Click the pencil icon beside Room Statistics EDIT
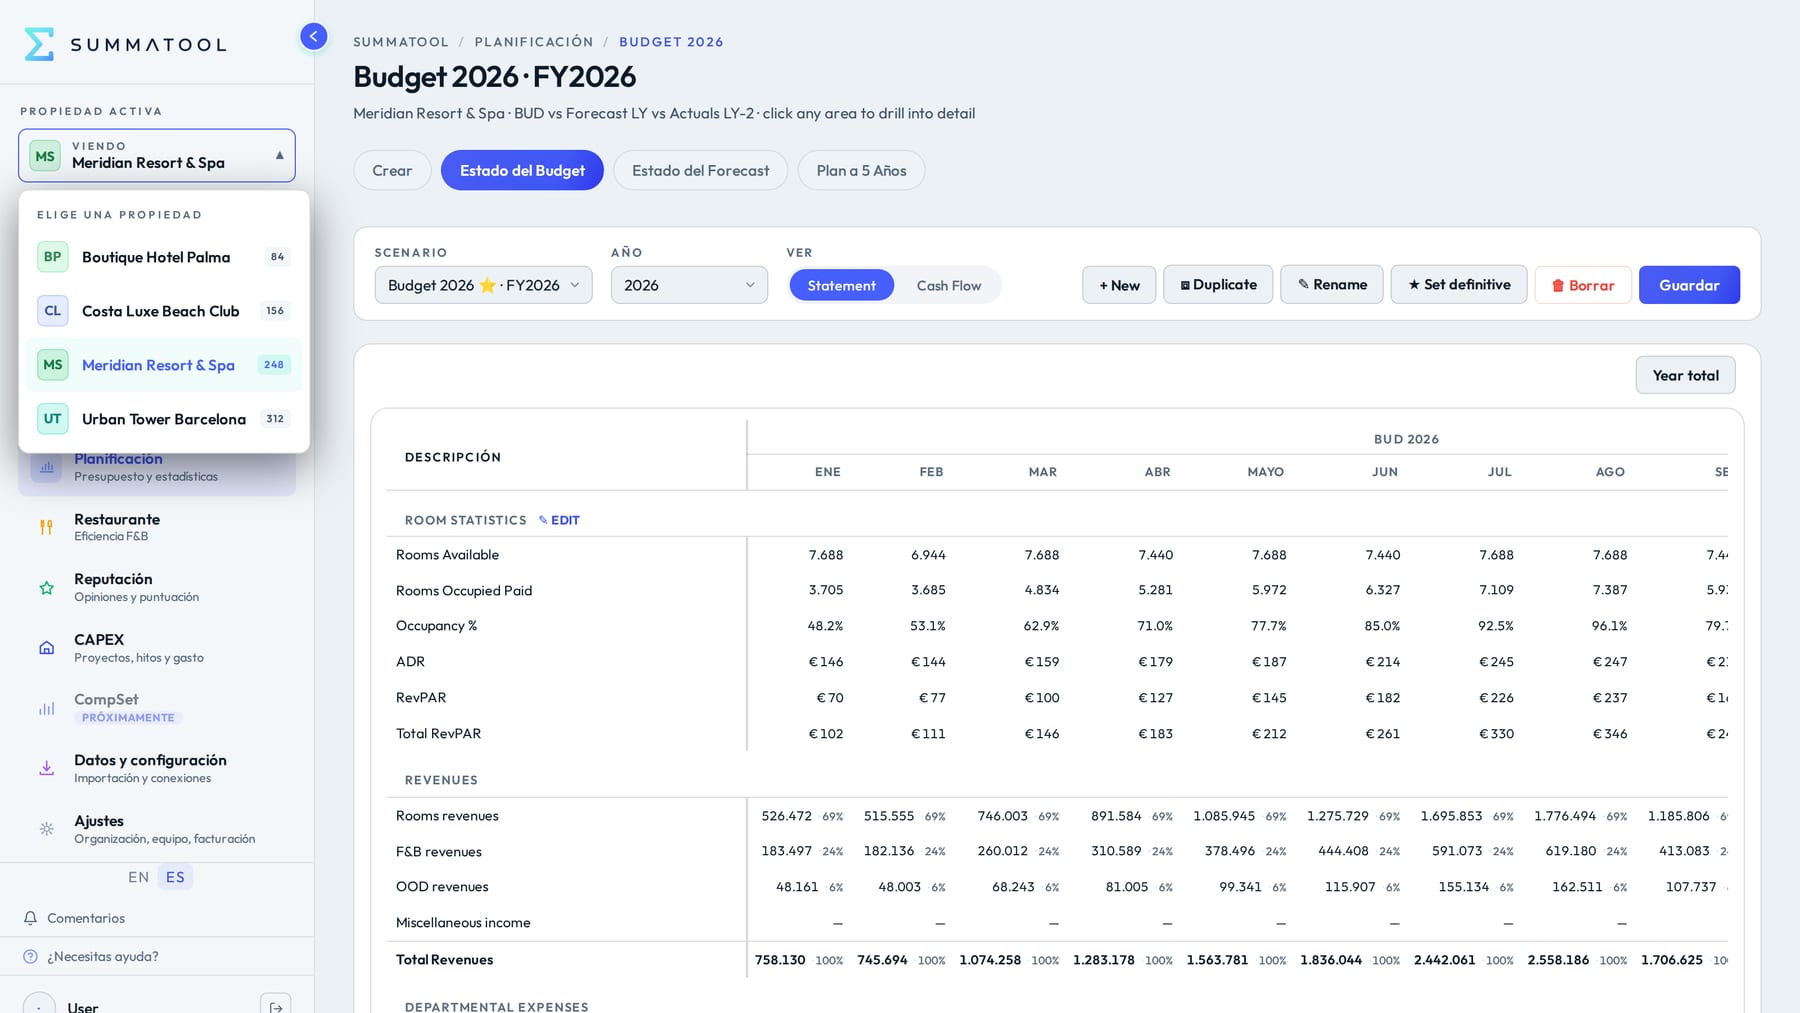The height and width of the screenshot is (1013, 1800). coord(543,520)
